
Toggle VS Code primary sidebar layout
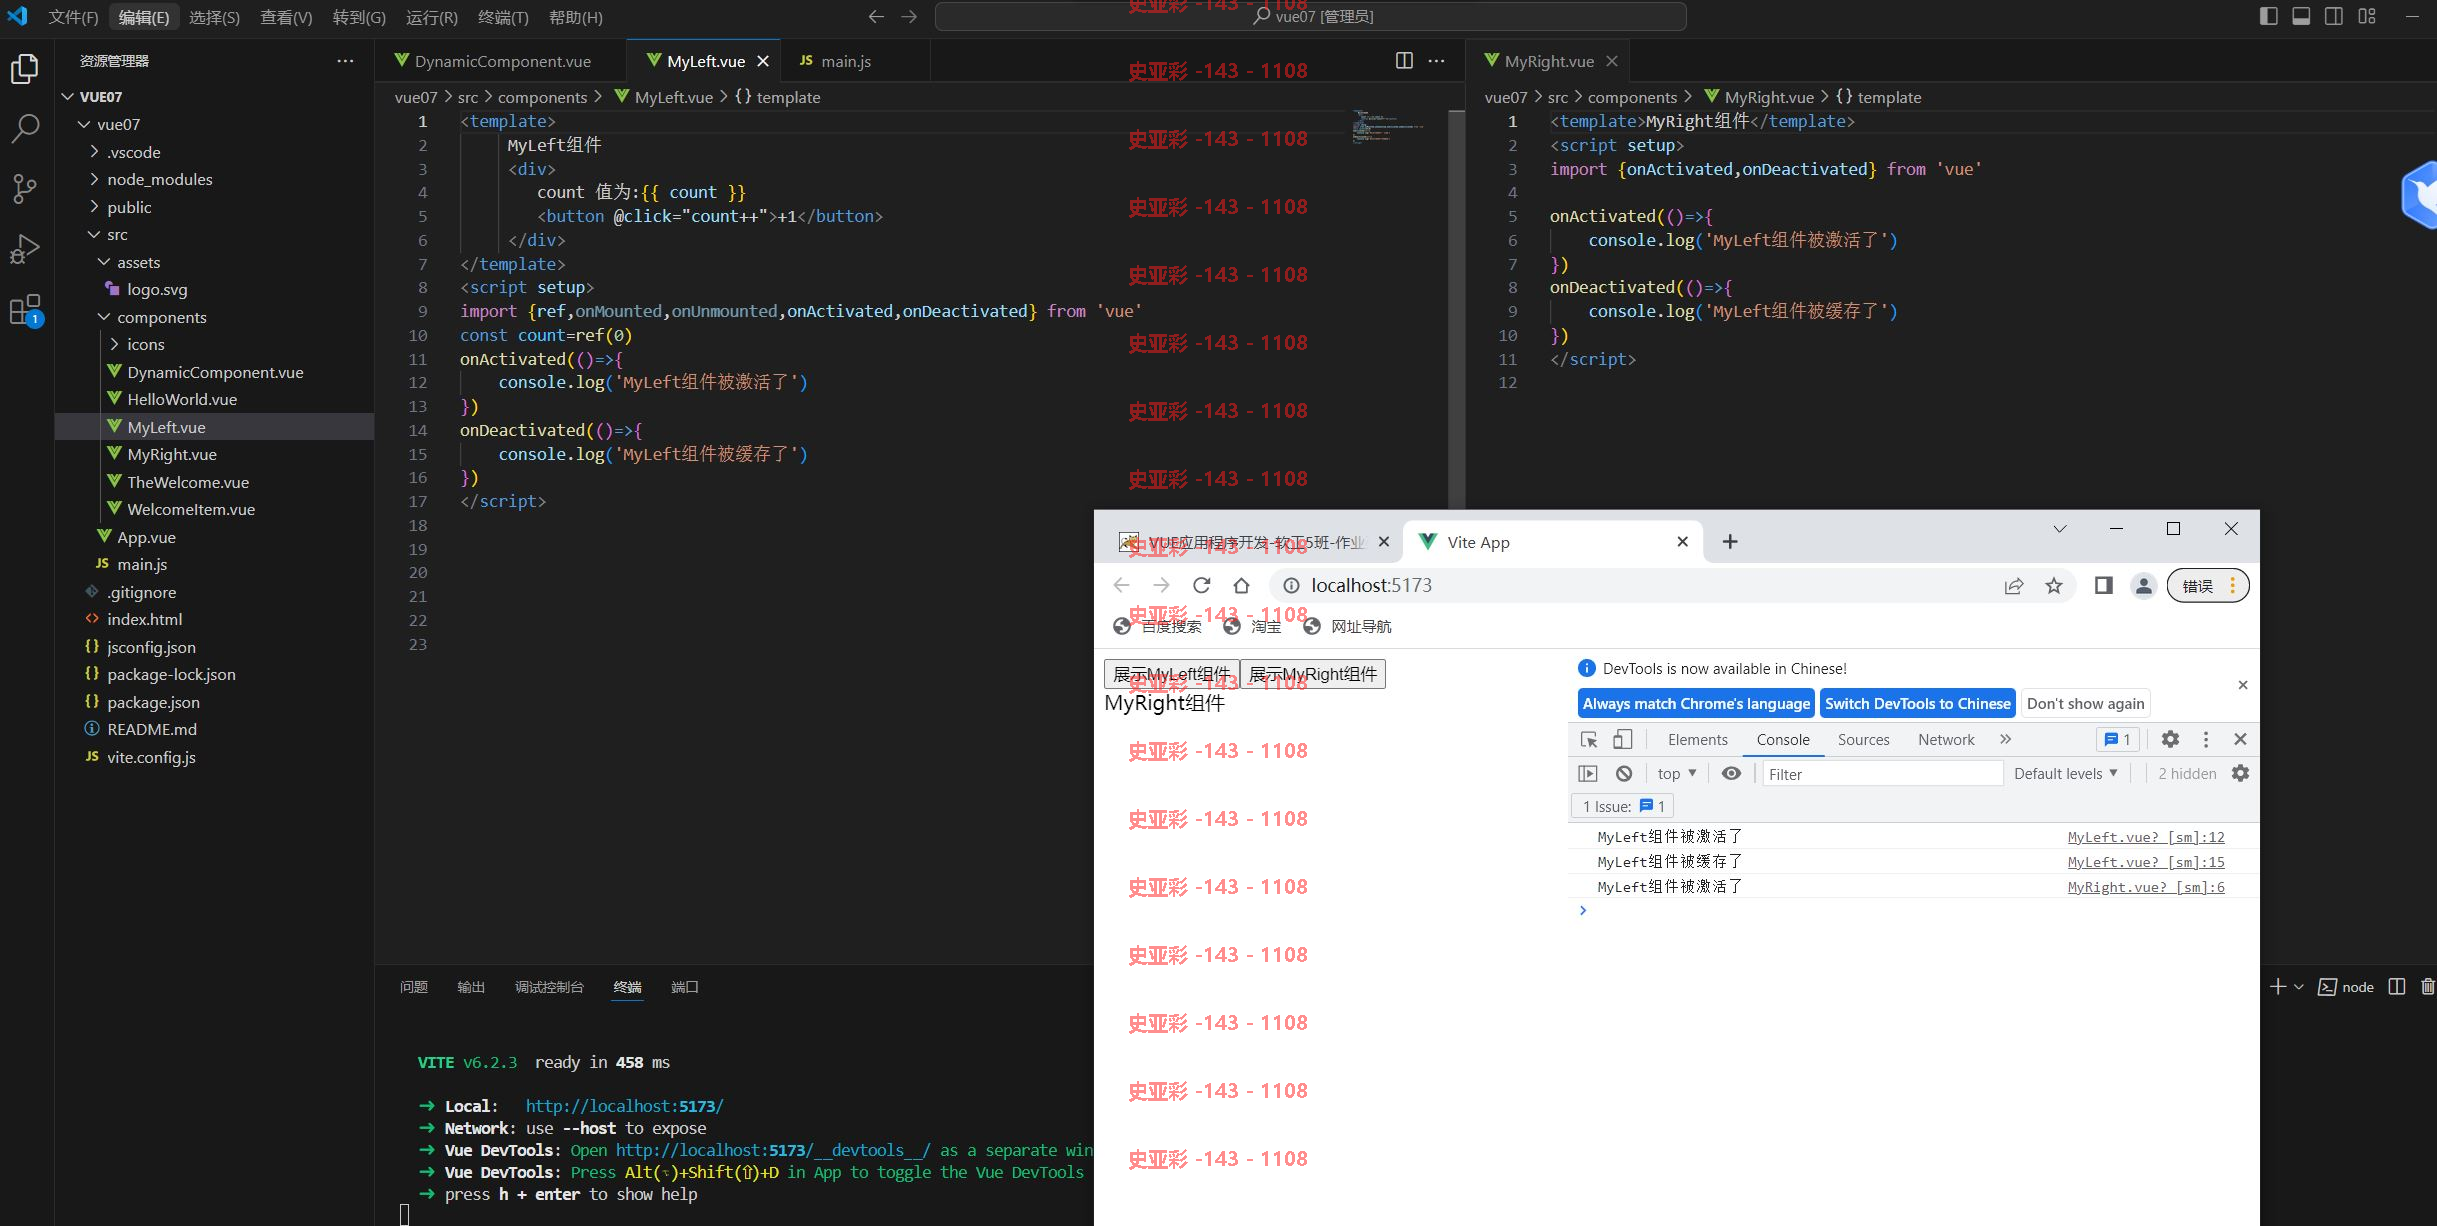[2269, 16]
